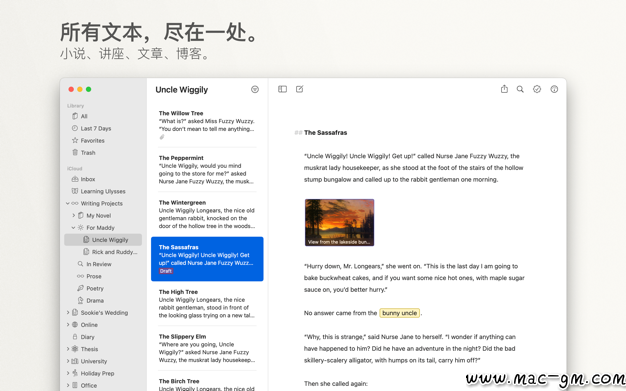Expand Sookie's Wedding chevron

[67, 313]
